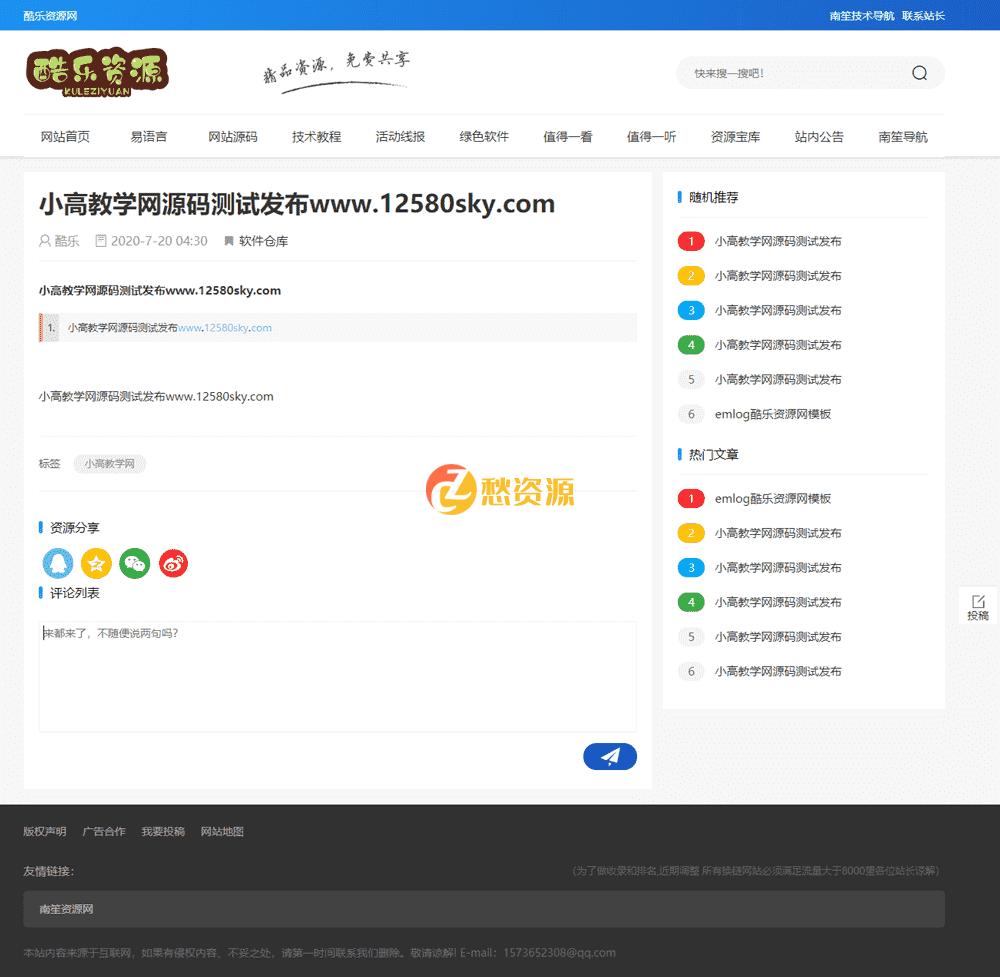This screenshot has width=1000, height=977.
Task: Open 南笙技术导航 in the top bar
Action: tap(861, 15)
